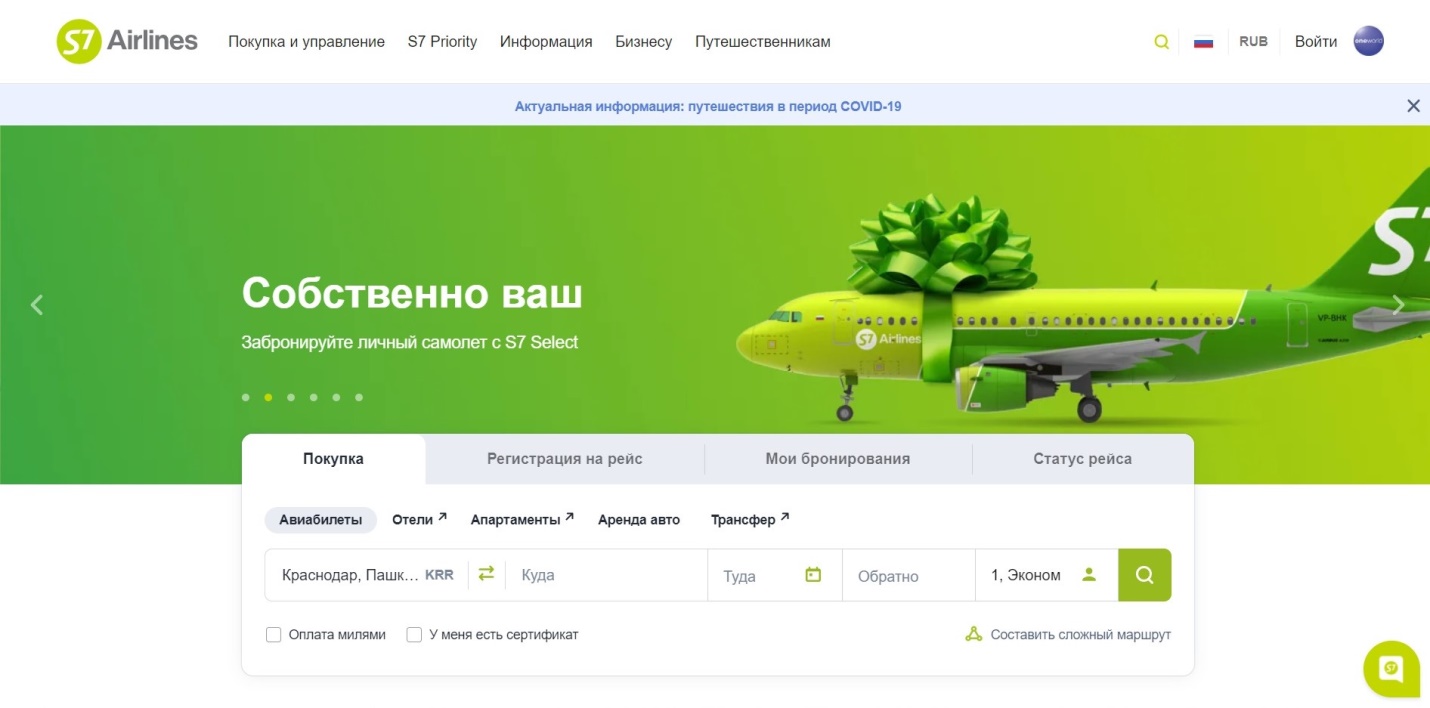Open the COVID-19 travel information link
Image resolution: width=1430 pixels, height=708 pixels.
point(707,105)
